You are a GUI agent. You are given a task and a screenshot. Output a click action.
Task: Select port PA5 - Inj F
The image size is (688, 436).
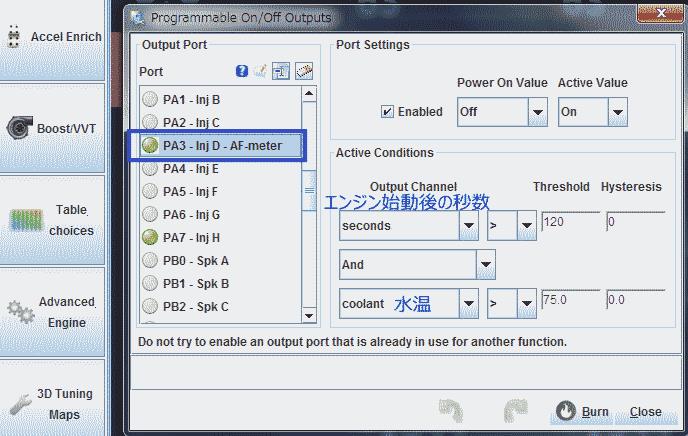point(221,192)
